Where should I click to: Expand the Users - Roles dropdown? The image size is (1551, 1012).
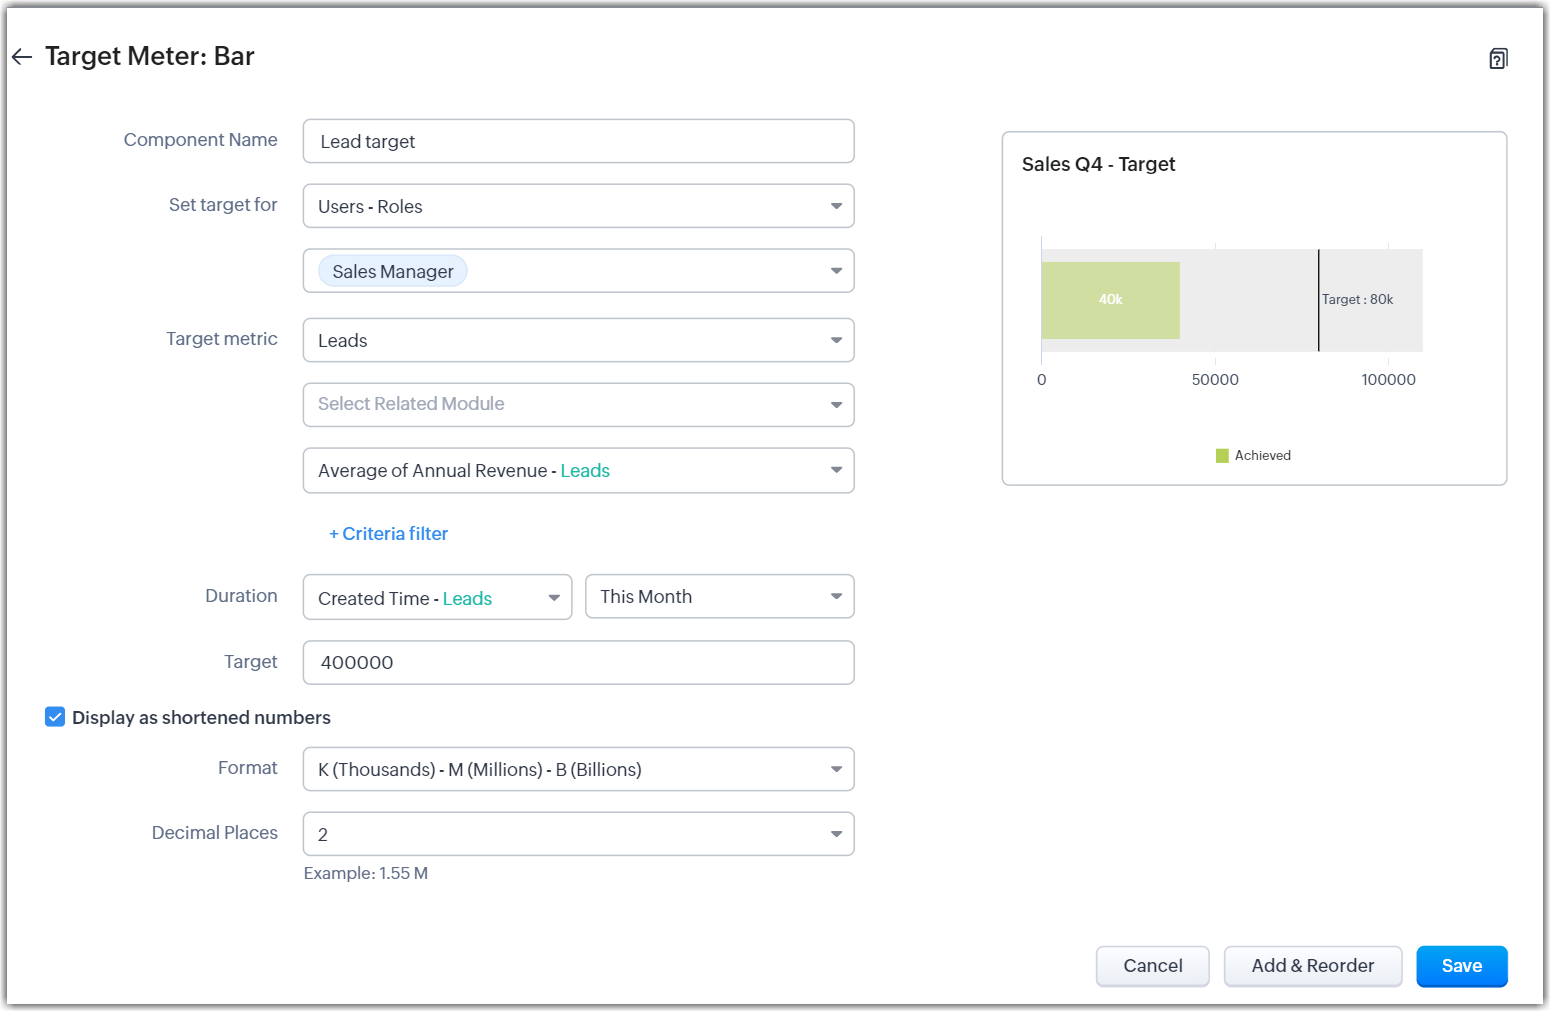[578, 206]
